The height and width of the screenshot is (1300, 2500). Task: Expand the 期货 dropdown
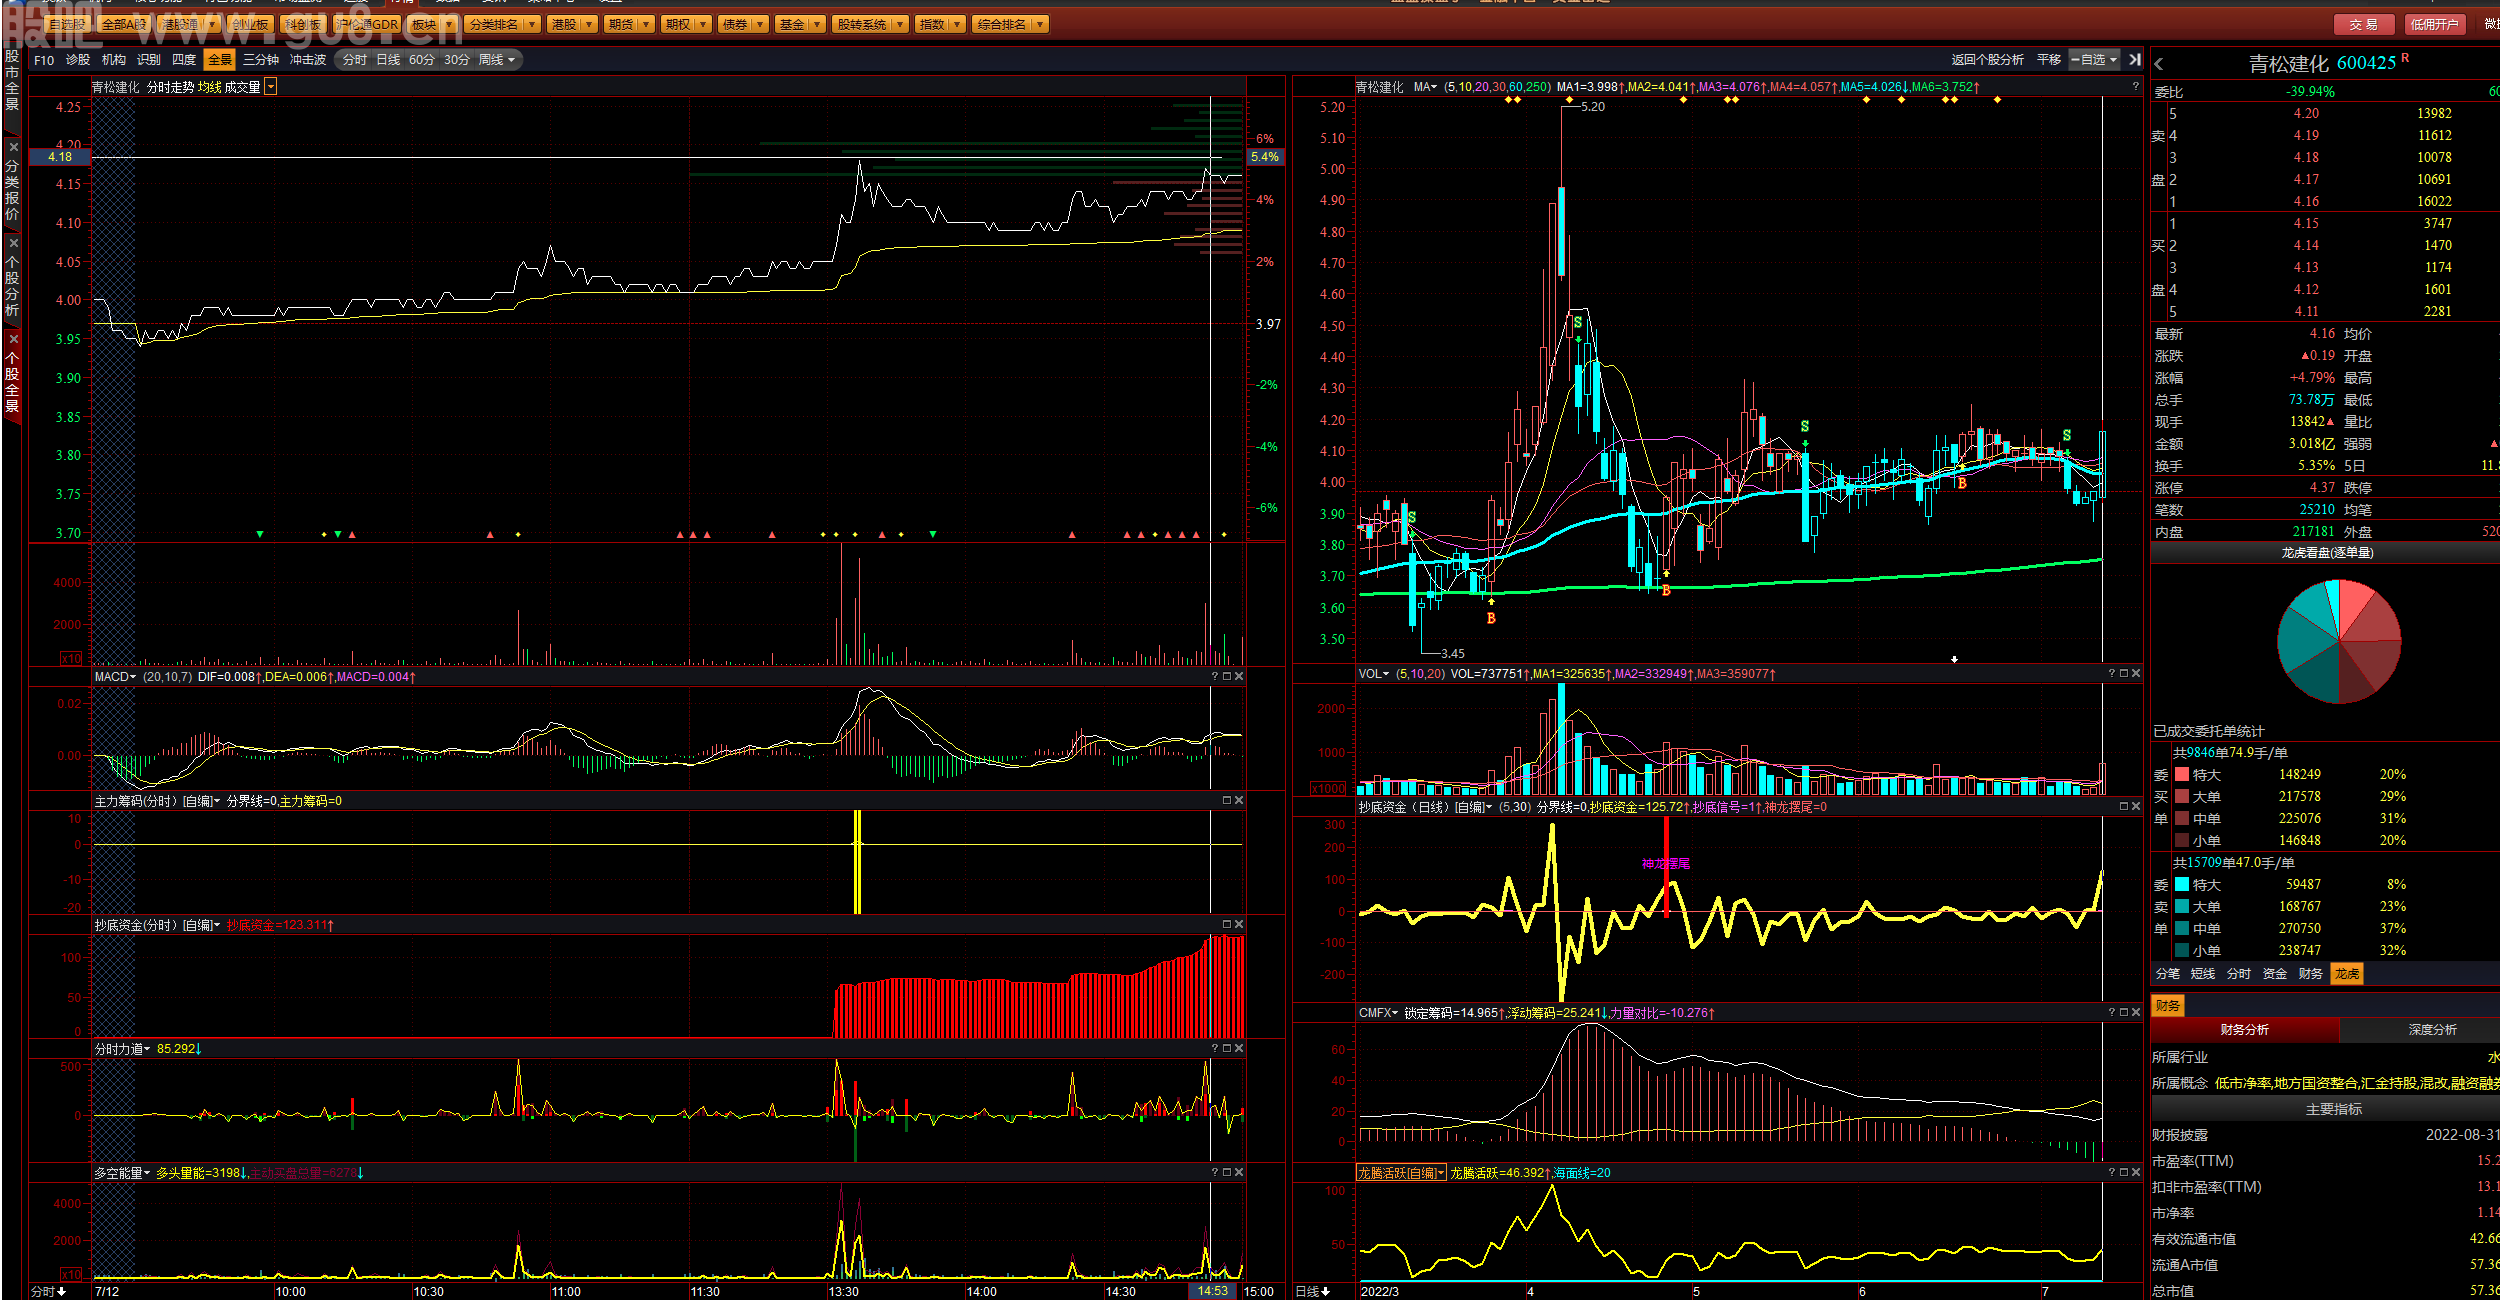(647, 24)
